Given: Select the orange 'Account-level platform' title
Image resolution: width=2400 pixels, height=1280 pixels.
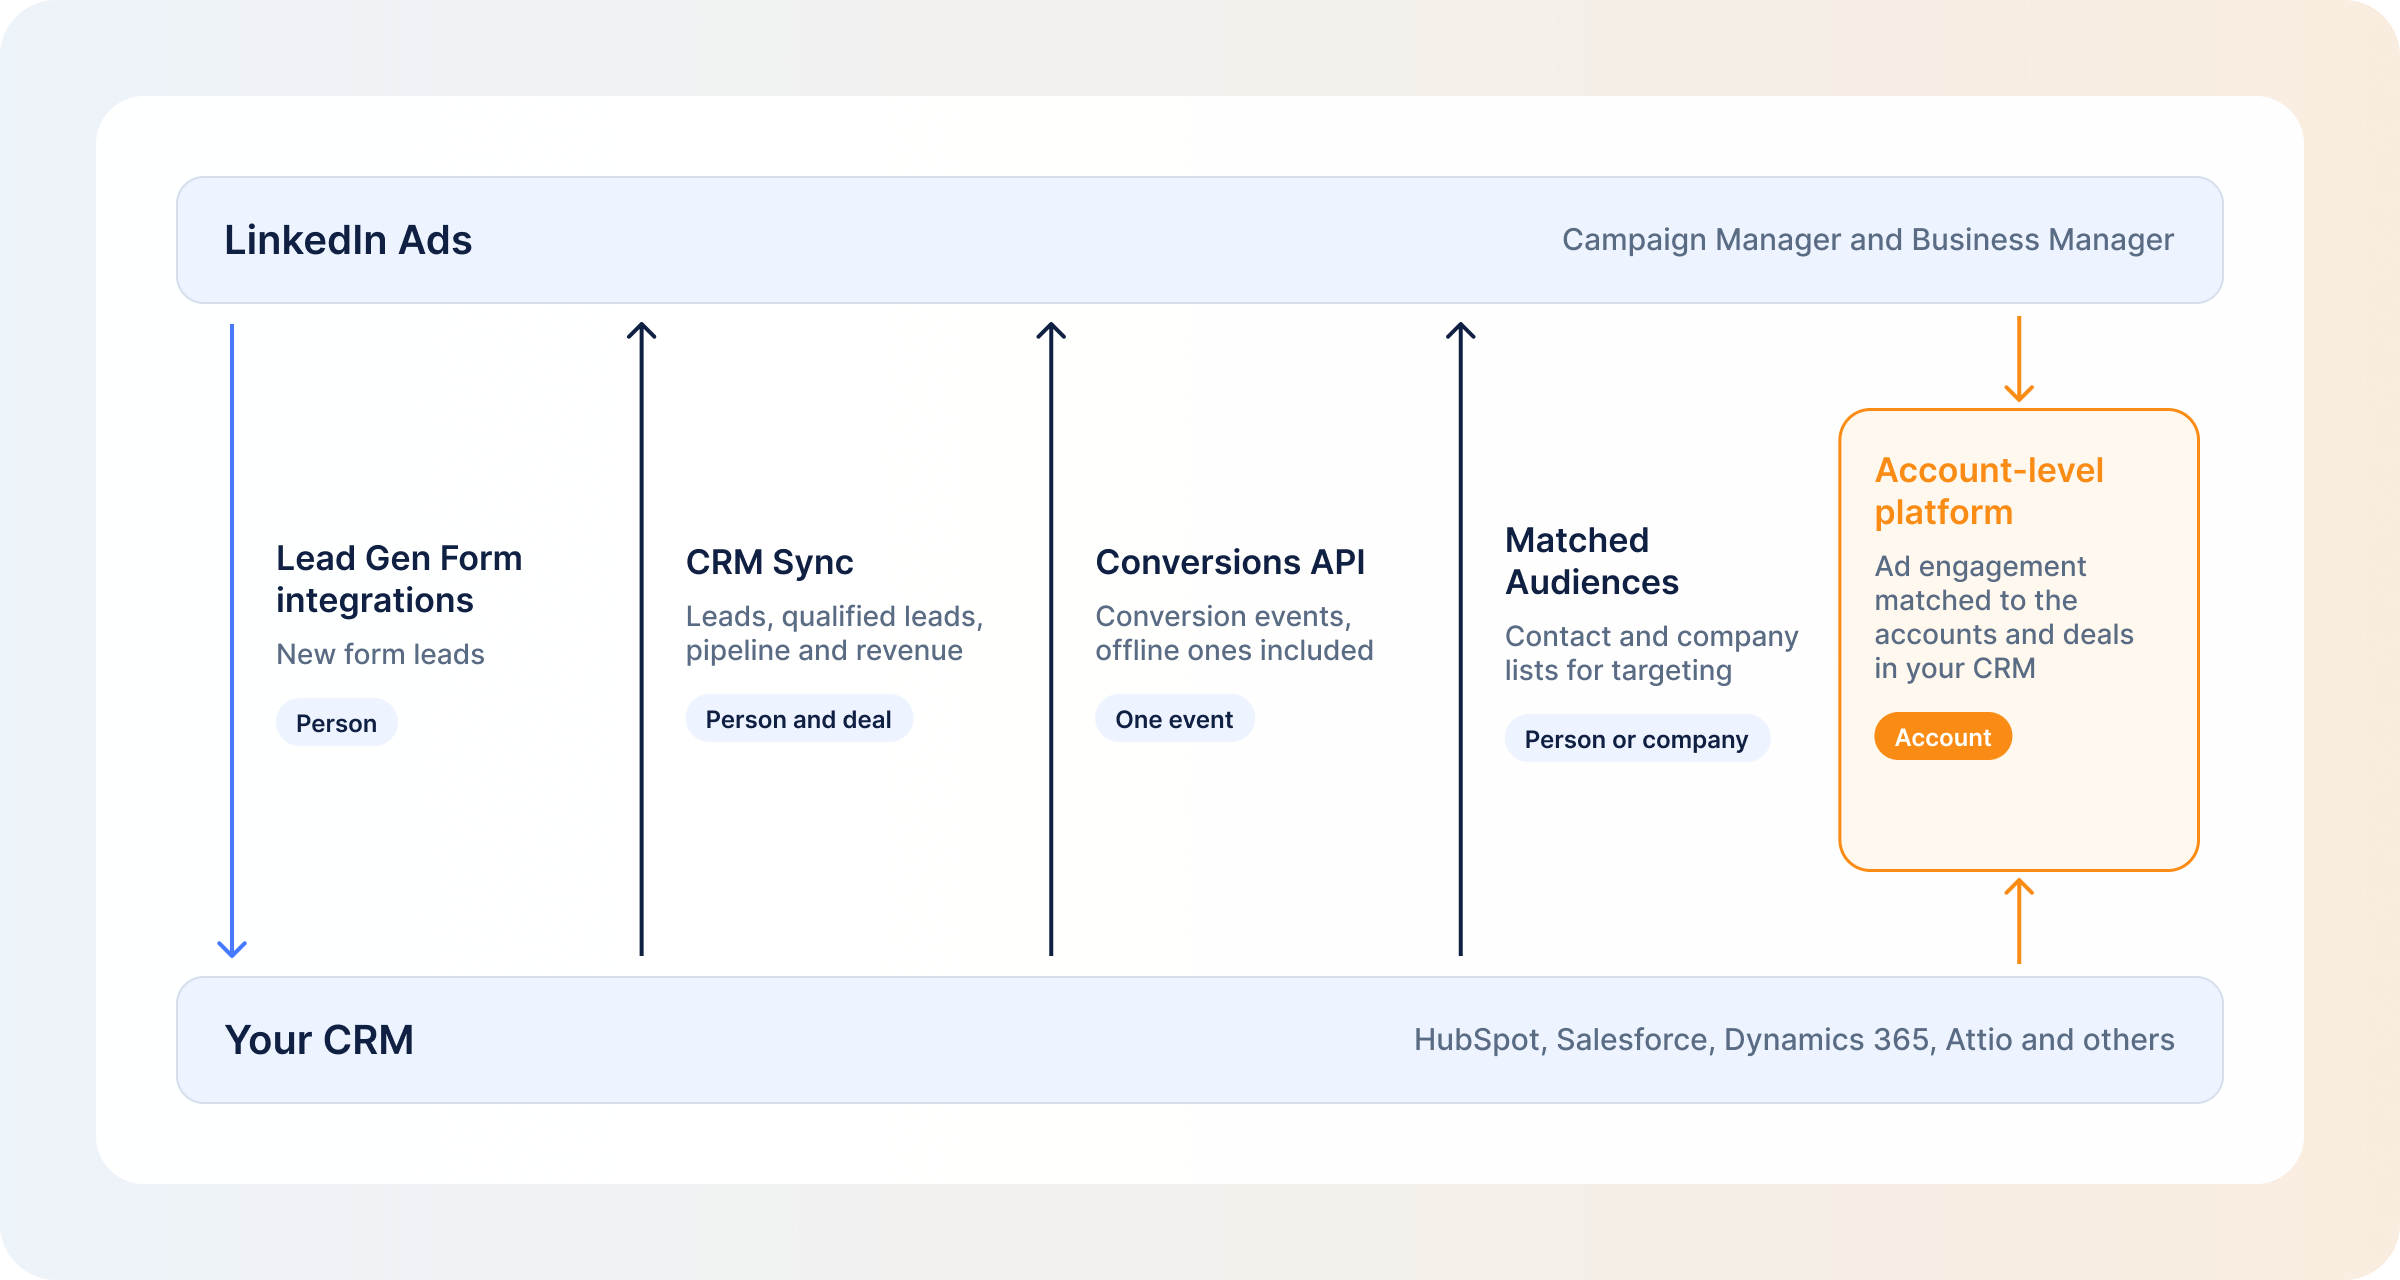Looking at the screenshot, I should coord(1988,491).
